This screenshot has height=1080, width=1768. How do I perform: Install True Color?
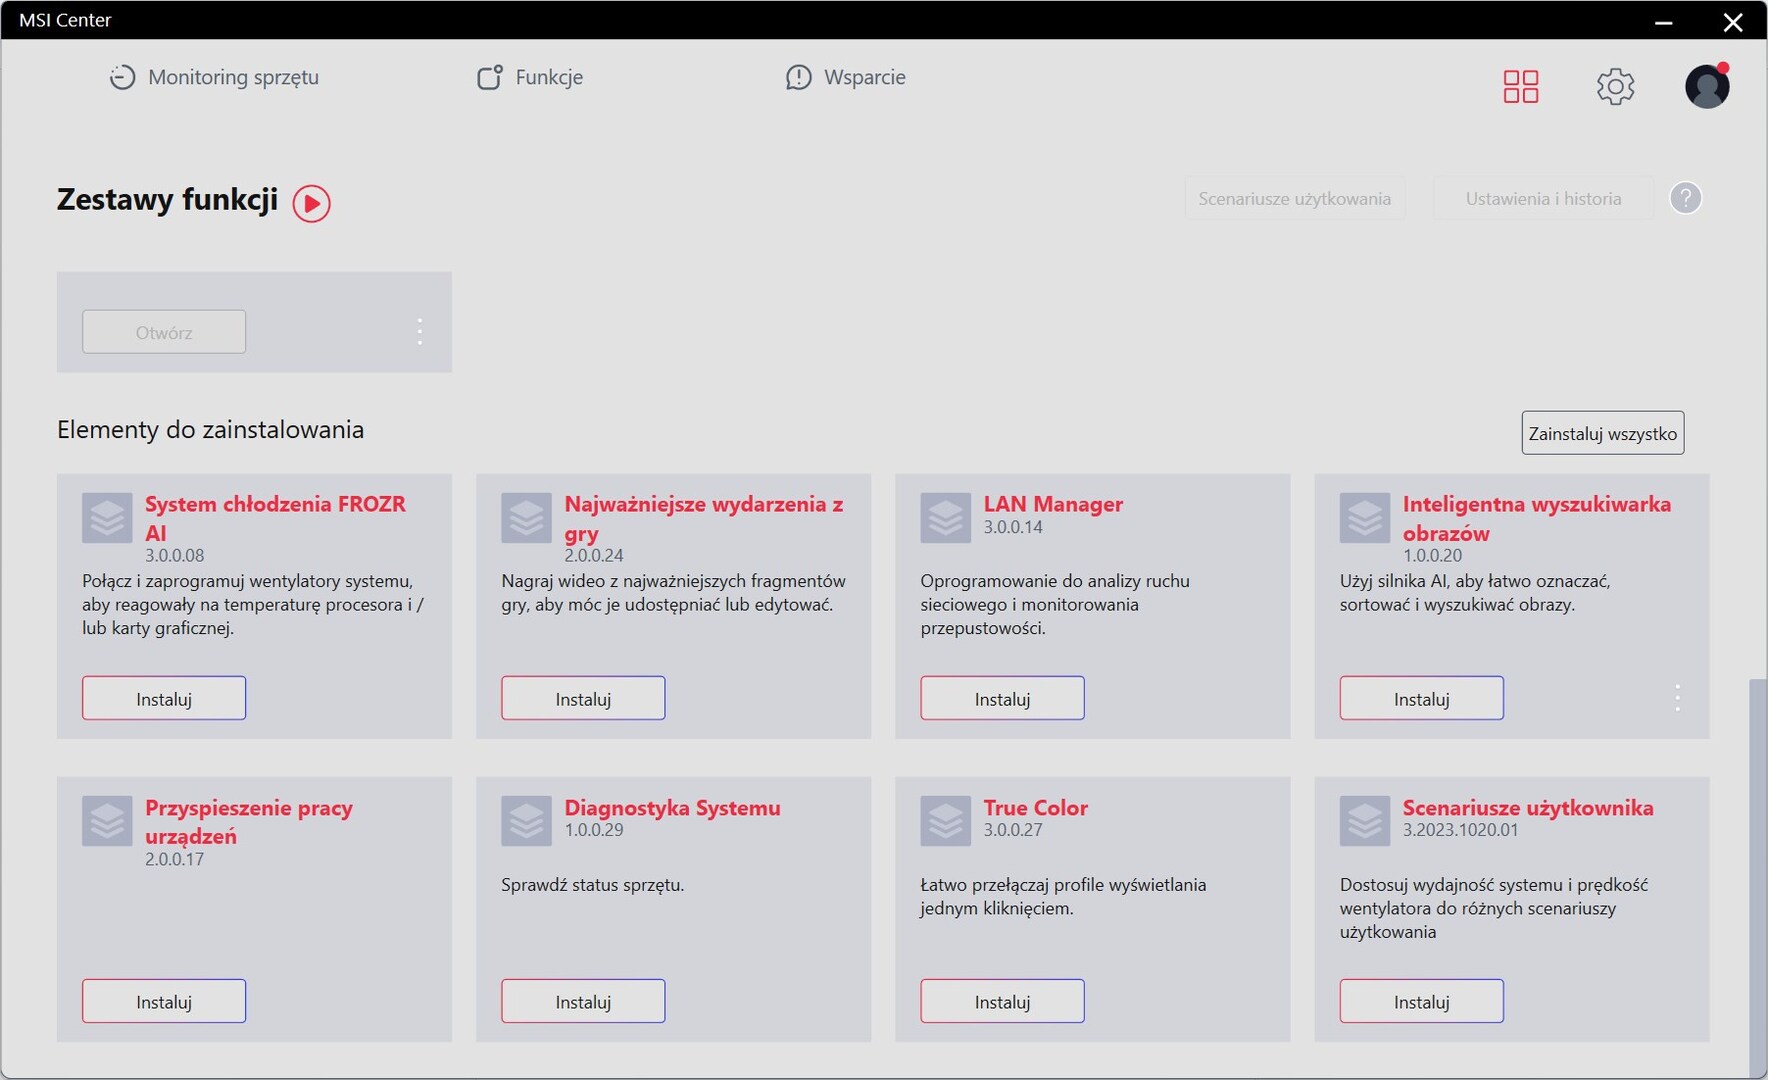point(1002,1001)
